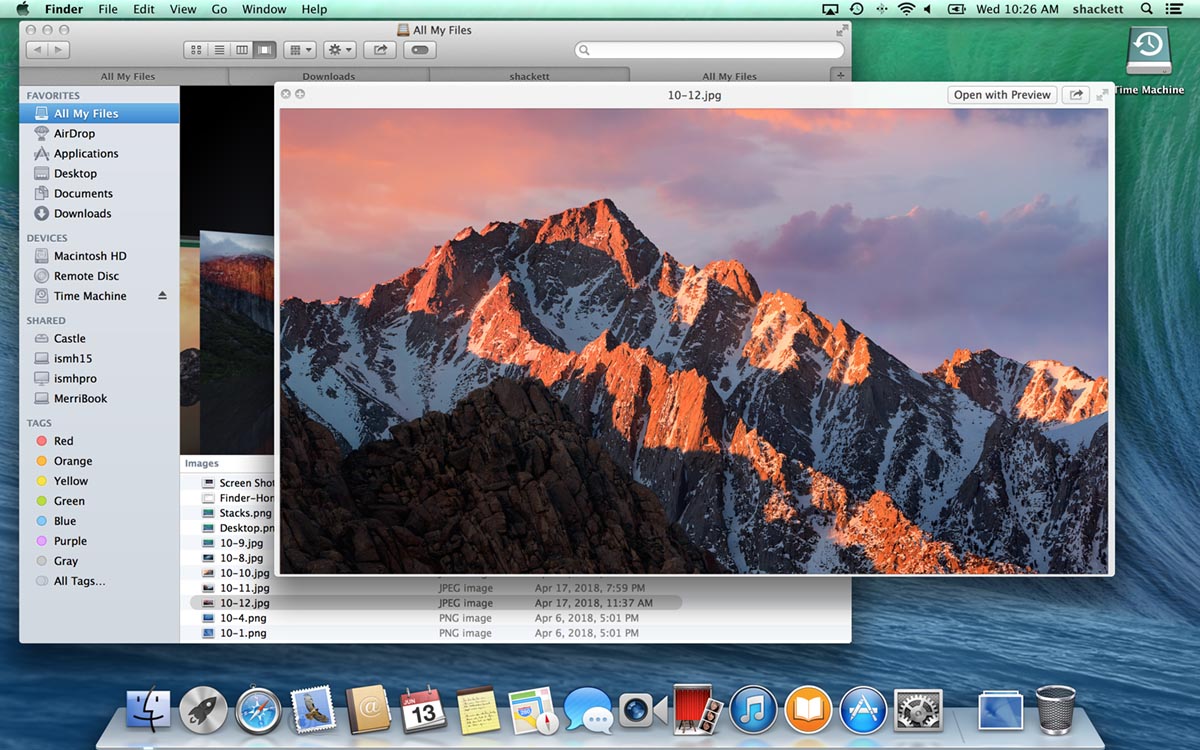Viewport: 1200px width, 750px height.
Task: Click Open with Preview button
Action: [1001, 94]
